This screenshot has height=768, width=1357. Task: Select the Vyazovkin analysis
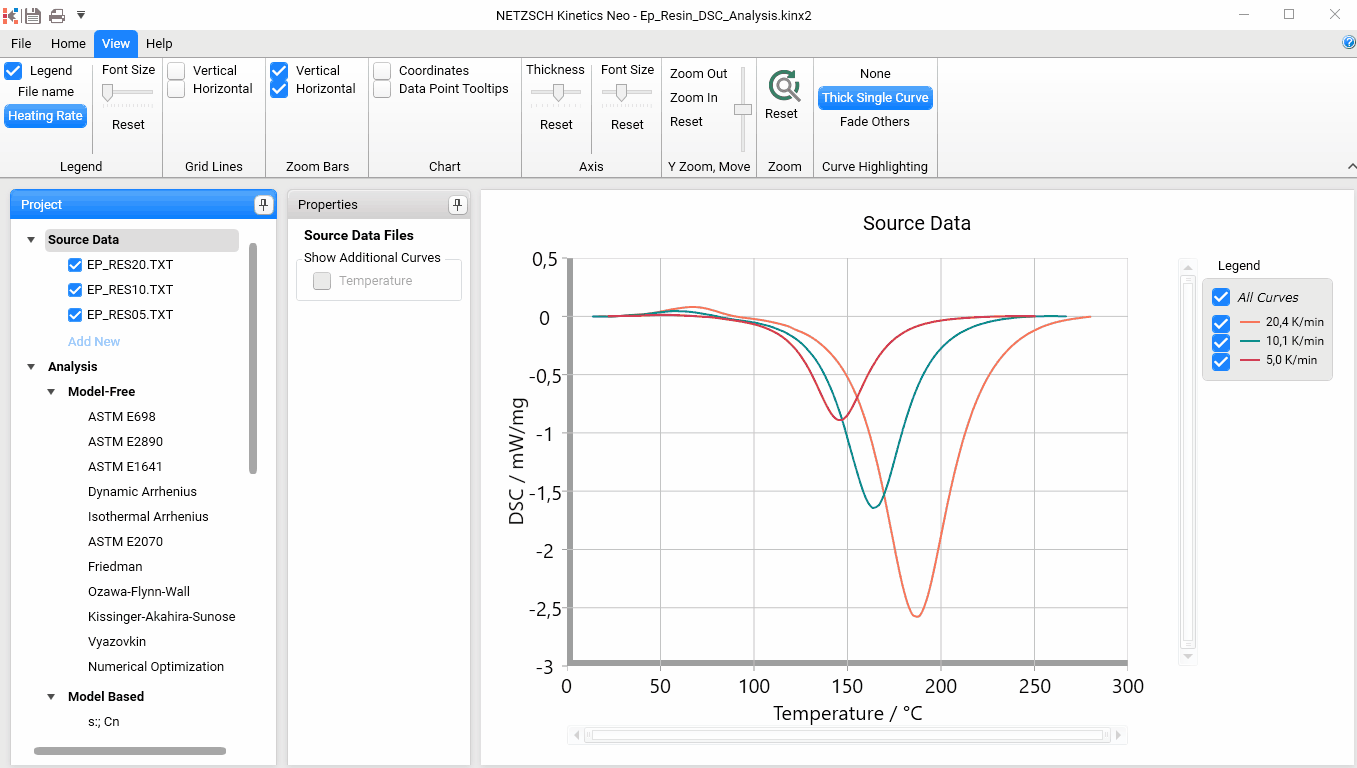pos(117,642)
